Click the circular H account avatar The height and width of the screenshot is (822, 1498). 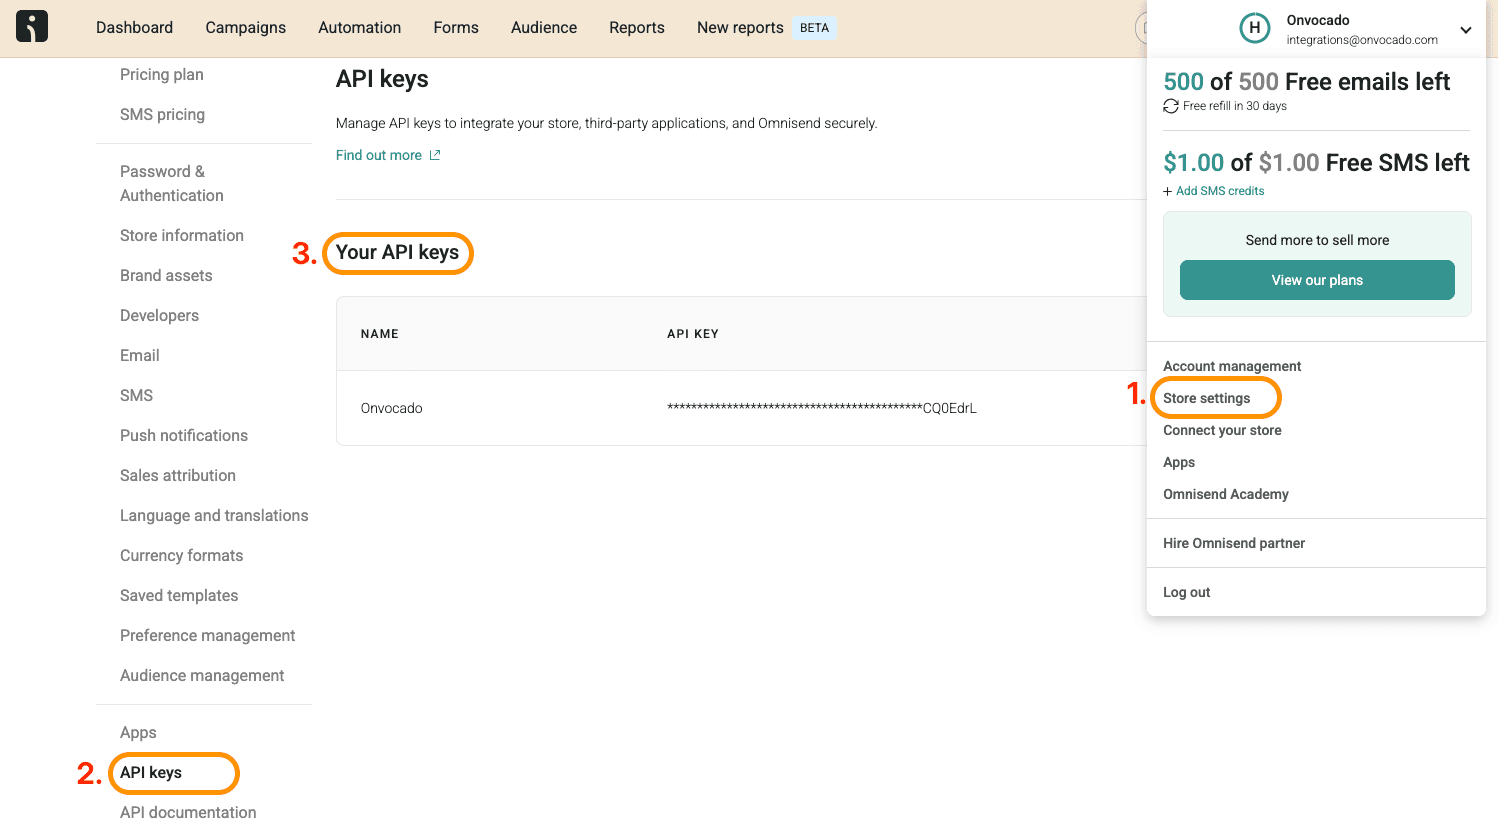(1254, 28)
